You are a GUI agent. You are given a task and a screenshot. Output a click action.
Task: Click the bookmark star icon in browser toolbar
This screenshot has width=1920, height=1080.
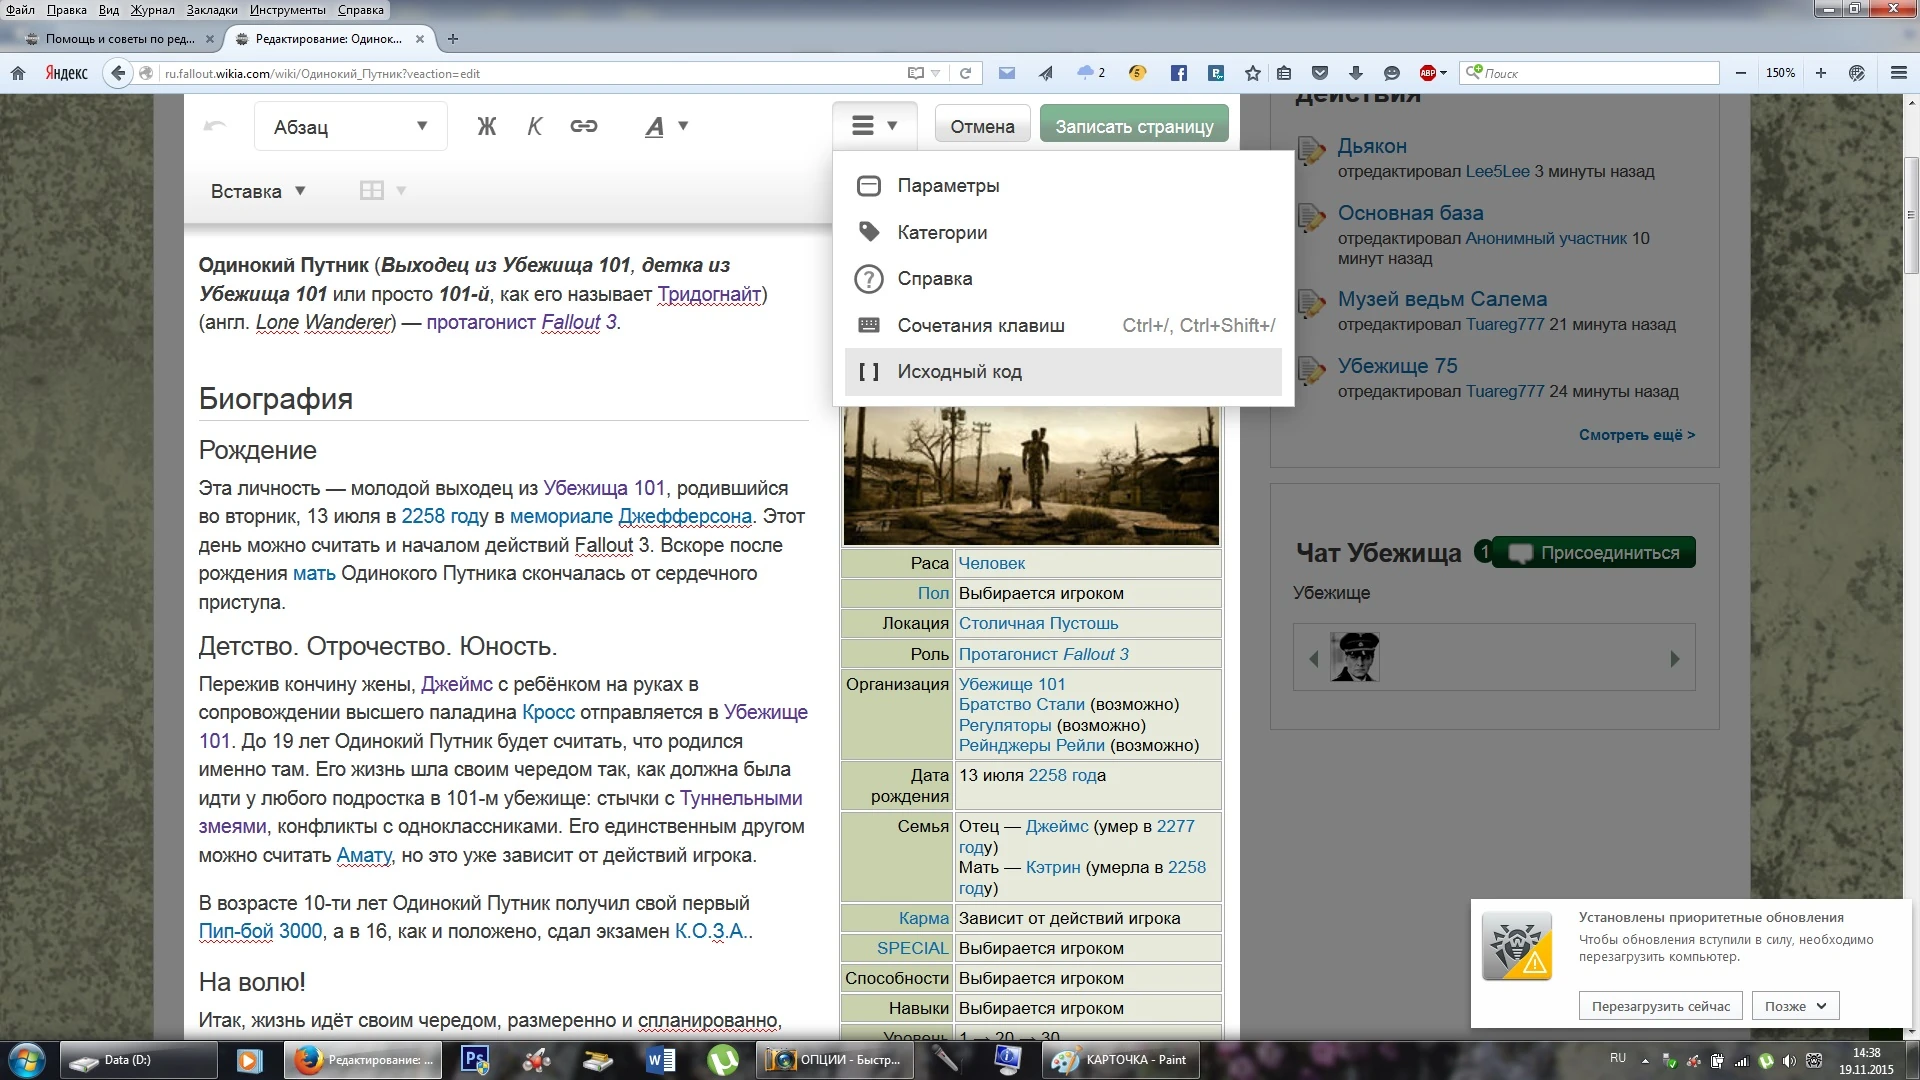(1252, 73)
